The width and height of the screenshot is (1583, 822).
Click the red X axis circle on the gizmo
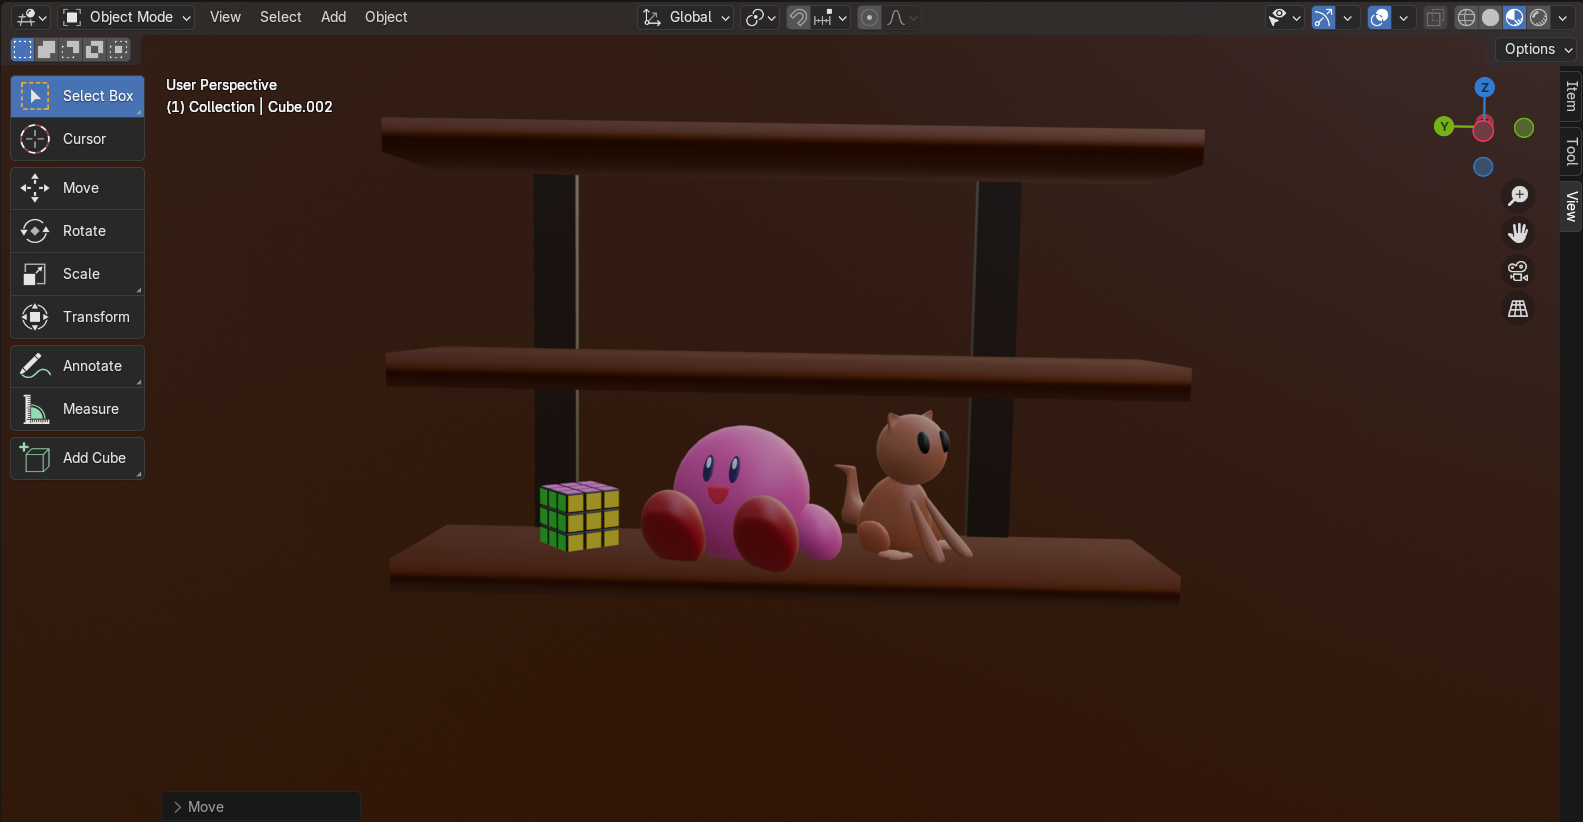[x=1483, y=130]
